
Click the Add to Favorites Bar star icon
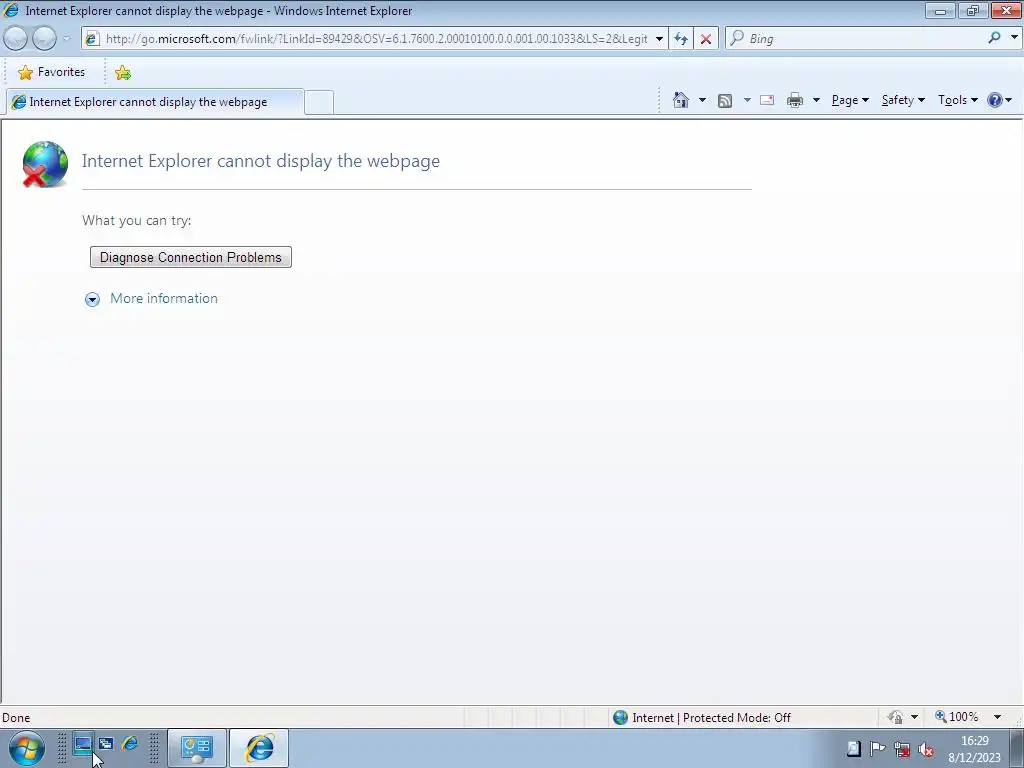[x=123, y=72]
